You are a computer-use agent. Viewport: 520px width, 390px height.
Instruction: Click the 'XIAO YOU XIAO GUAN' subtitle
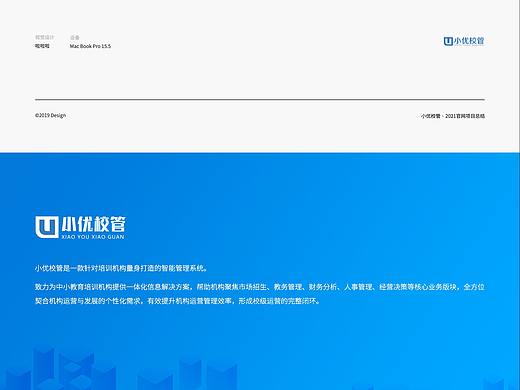pyautogui.click(x=93, y=237)
